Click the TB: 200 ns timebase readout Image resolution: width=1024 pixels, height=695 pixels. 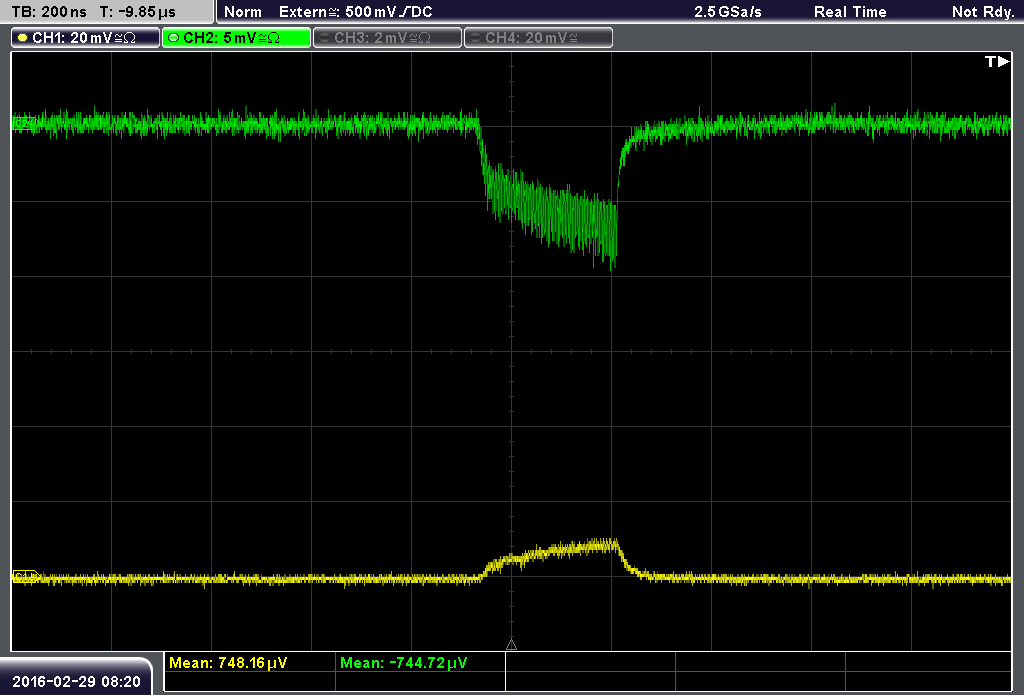click(x=49, y=12)
